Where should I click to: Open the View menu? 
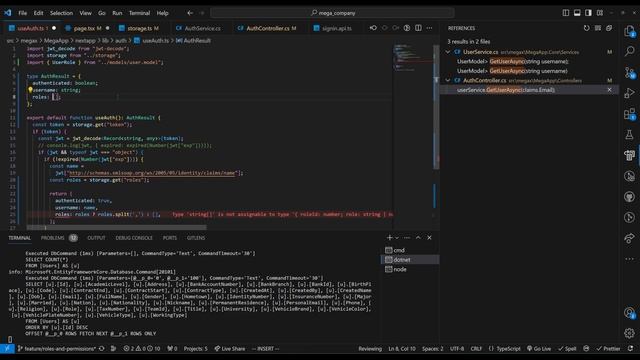[x=85, y=13]
